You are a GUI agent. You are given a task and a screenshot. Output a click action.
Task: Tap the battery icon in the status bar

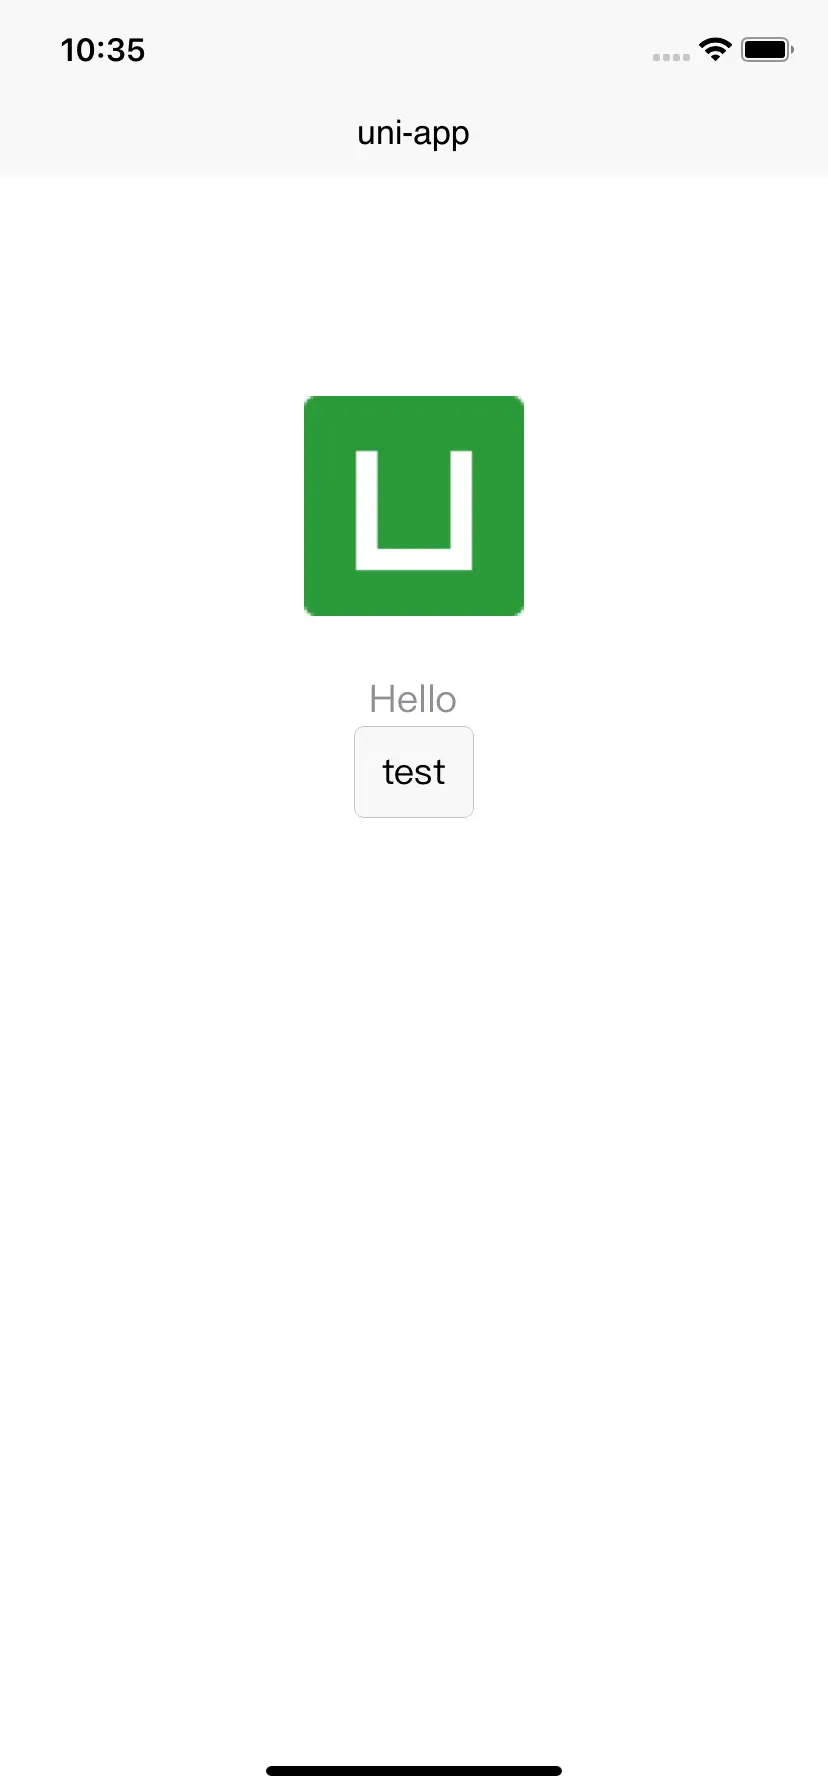pos(768,49)
